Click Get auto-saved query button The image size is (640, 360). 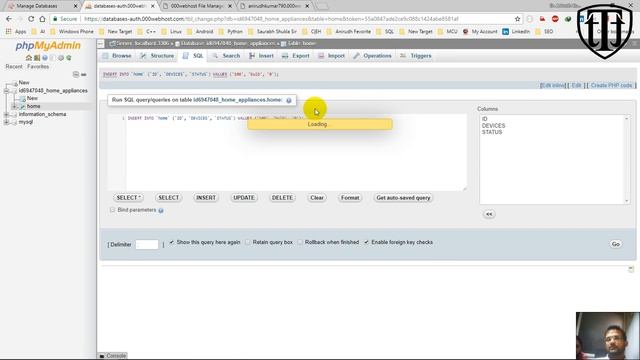click(403, 198)
